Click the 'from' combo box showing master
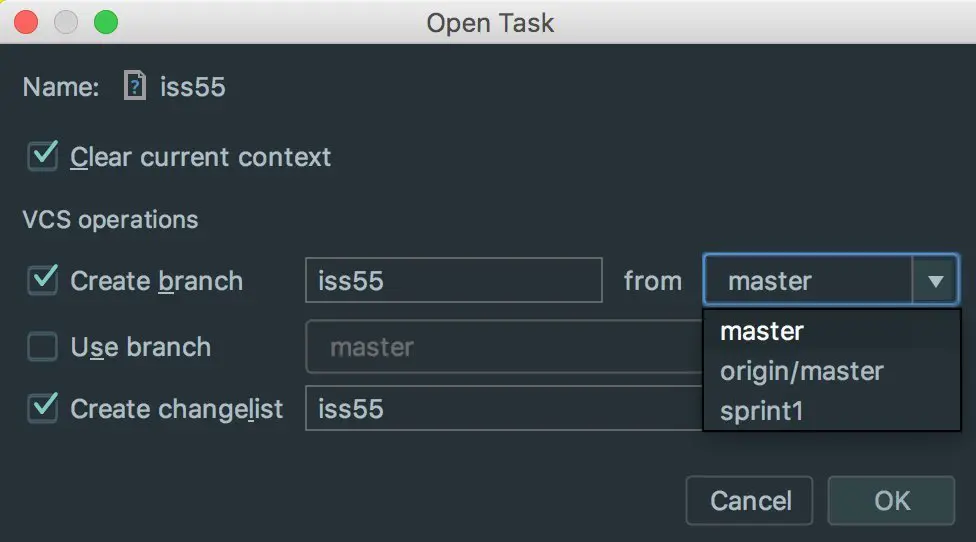The image size is (976, 542). click(x=808, y=281)
